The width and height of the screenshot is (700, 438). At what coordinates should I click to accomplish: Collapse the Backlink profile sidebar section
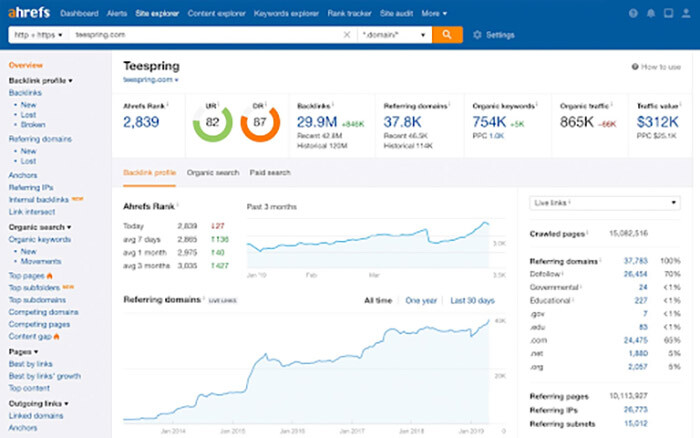41,80
